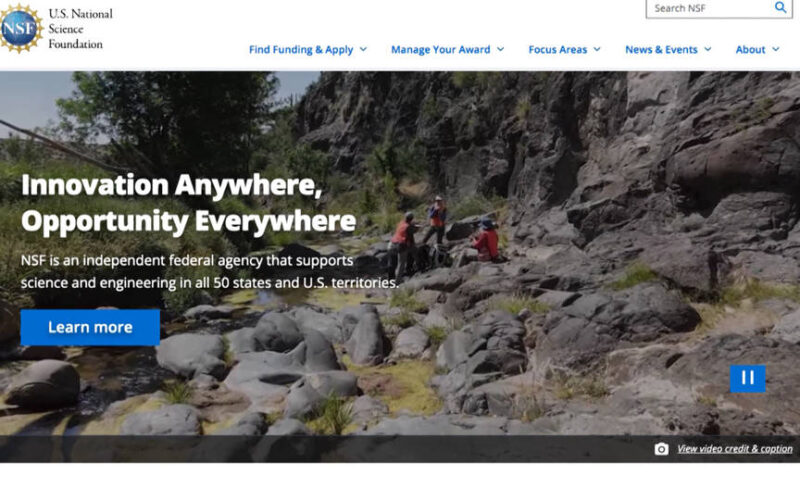Click the NSF logo emblem
This screenshot has height=500, width=800.
(19, 28)
